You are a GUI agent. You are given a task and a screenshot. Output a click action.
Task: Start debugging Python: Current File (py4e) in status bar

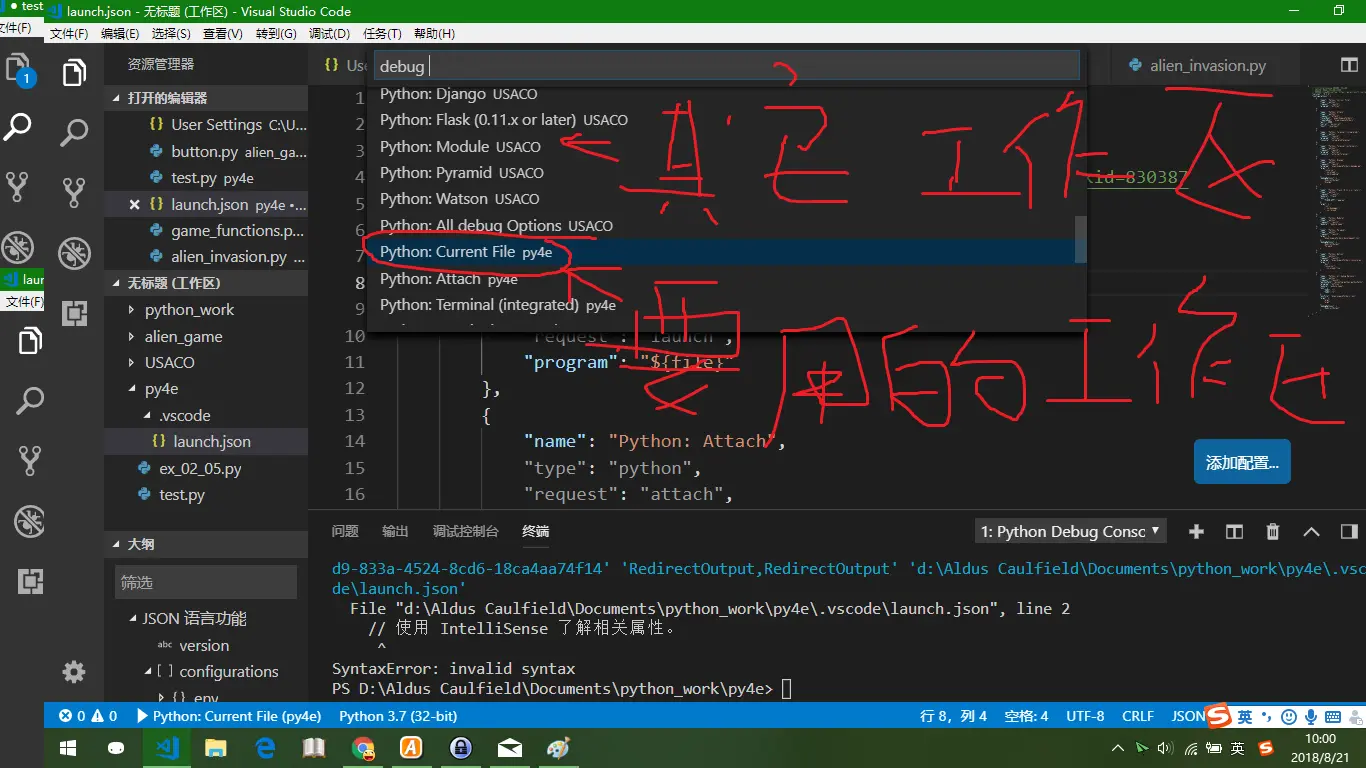(229, 716)
